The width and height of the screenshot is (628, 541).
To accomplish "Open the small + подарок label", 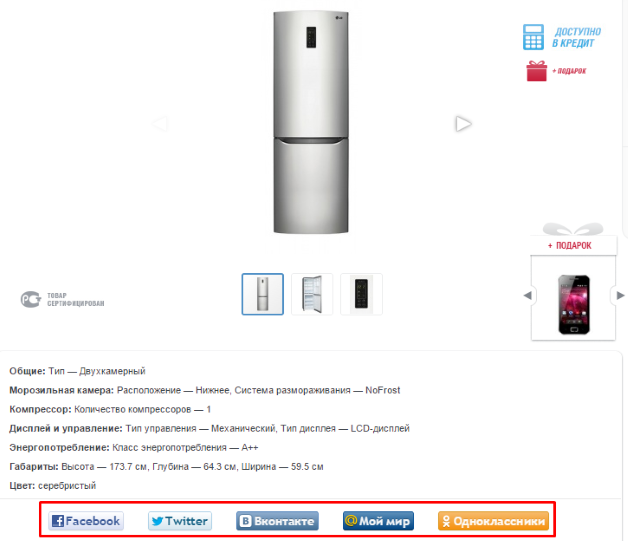I will [x=569, y=71].
